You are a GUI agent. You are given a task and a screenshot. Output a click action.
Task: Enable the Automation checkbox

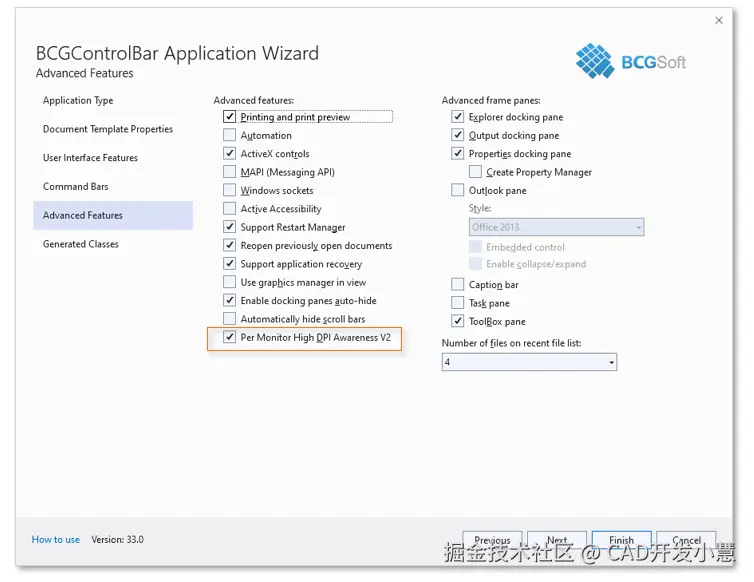[x=229, y=135]
